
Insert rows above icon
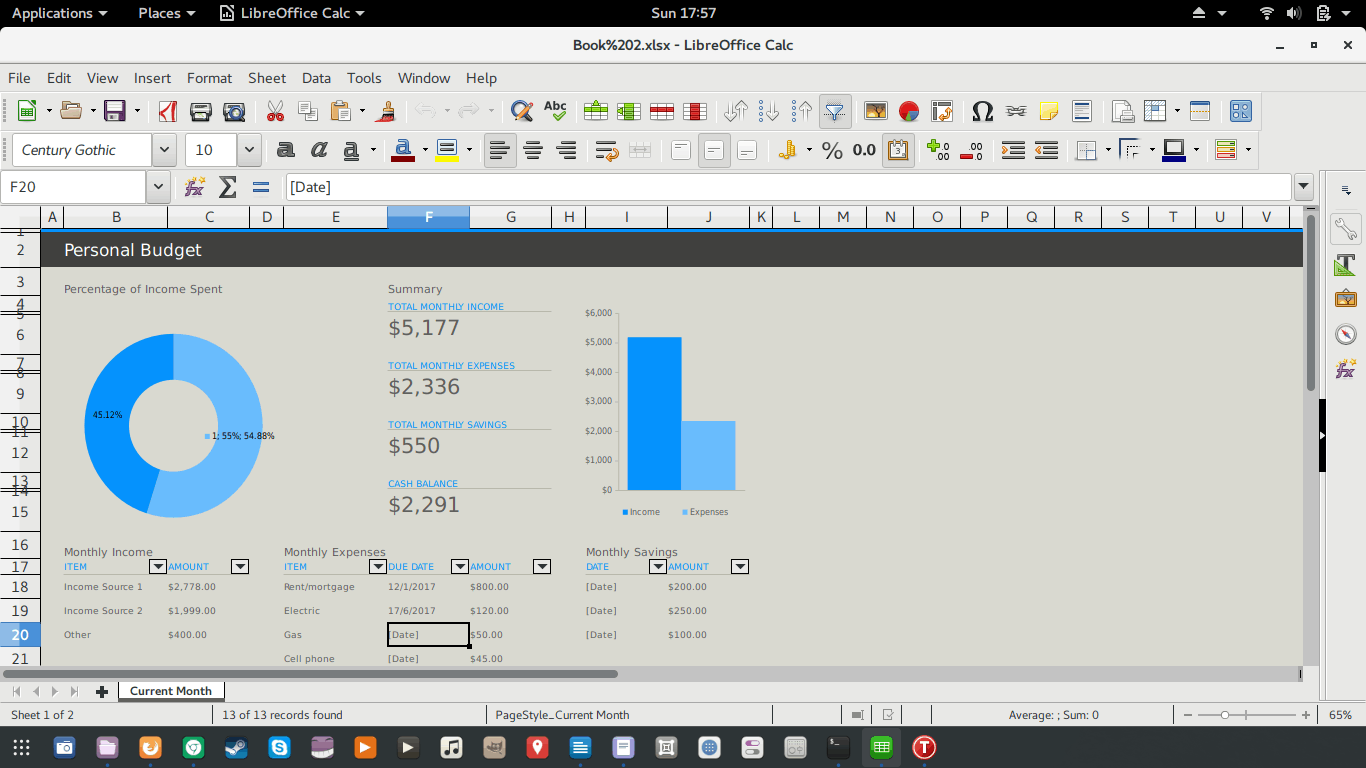[596, 111]
